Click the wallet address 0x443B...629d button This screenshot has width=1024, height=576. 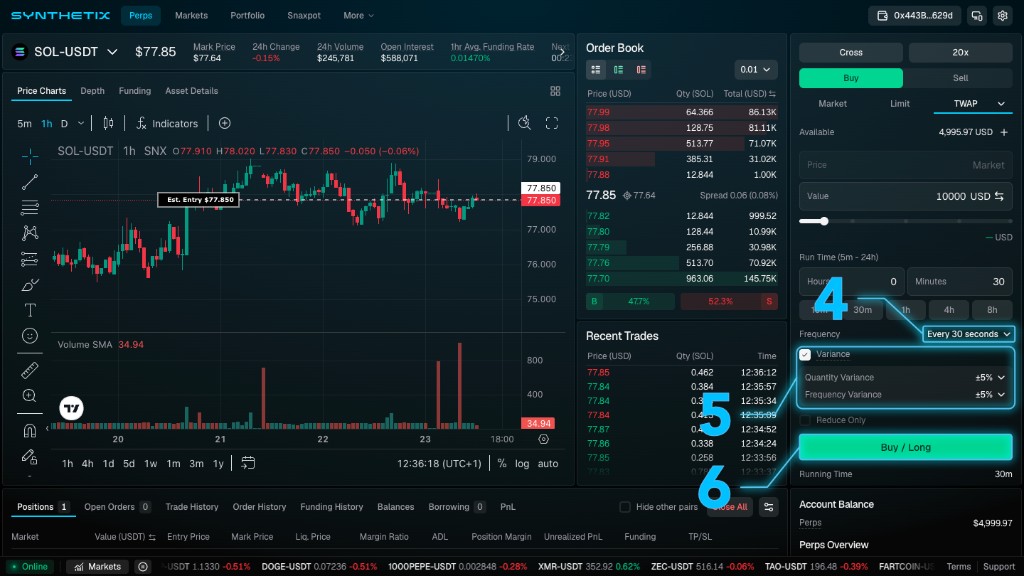(914, 16)
